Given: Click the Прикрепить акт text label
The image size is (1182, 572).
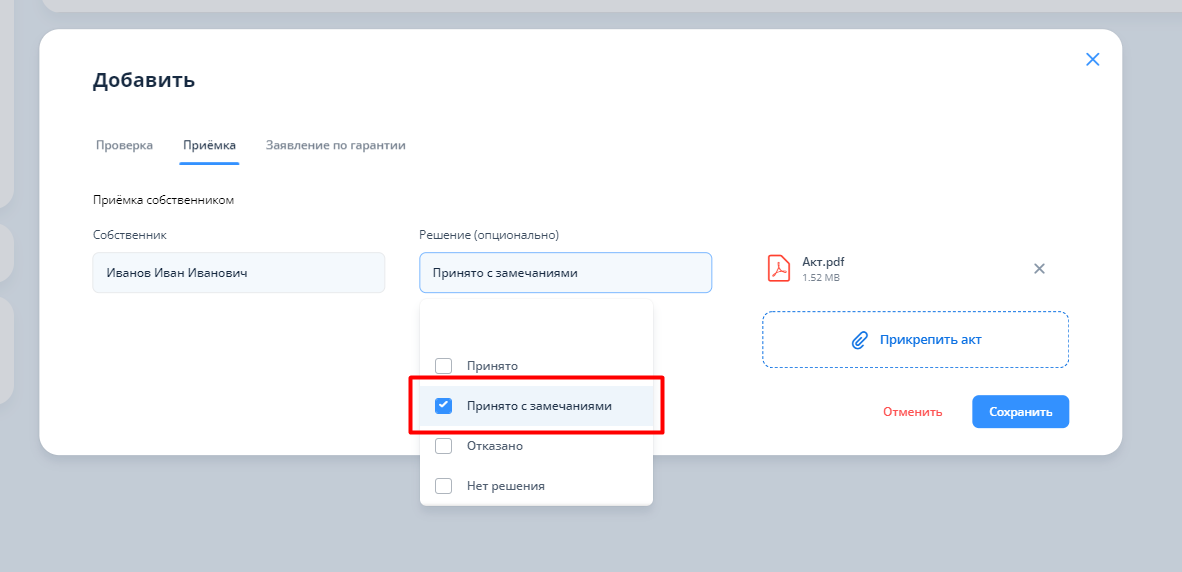Looking at the screenshot, I should pos(930,340).
